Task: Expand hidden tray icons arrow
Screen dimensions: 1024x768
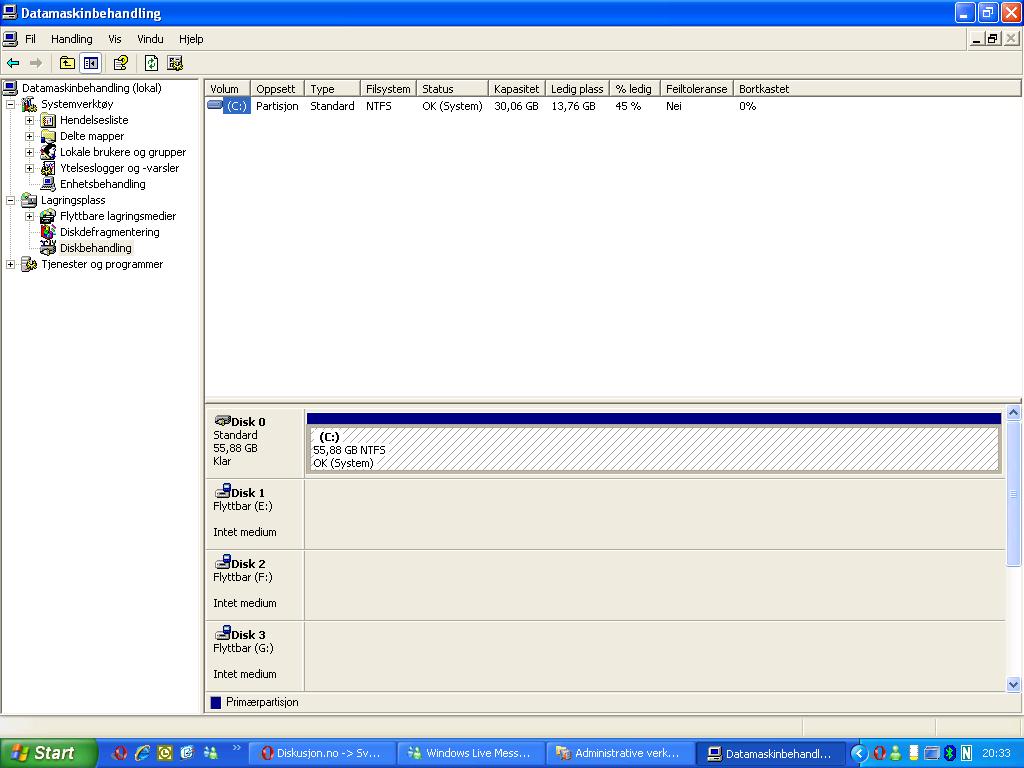Action: coord(859,754)
